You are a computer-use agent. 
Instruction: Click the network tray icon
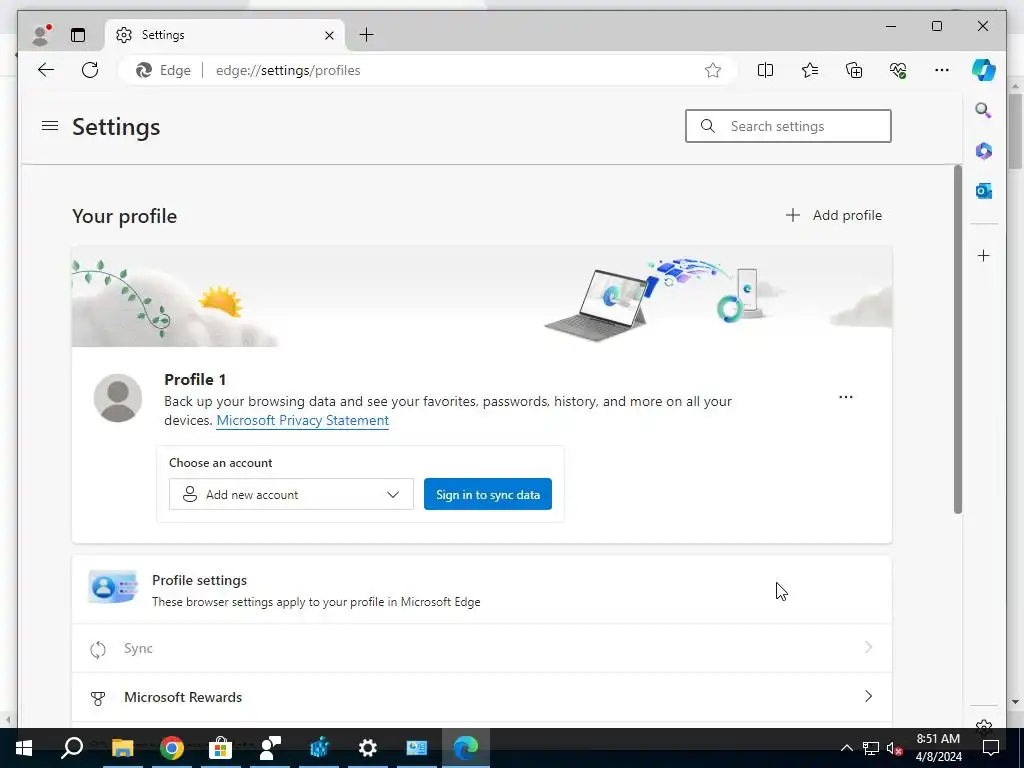pyautogui.click(x=871, y=748)
